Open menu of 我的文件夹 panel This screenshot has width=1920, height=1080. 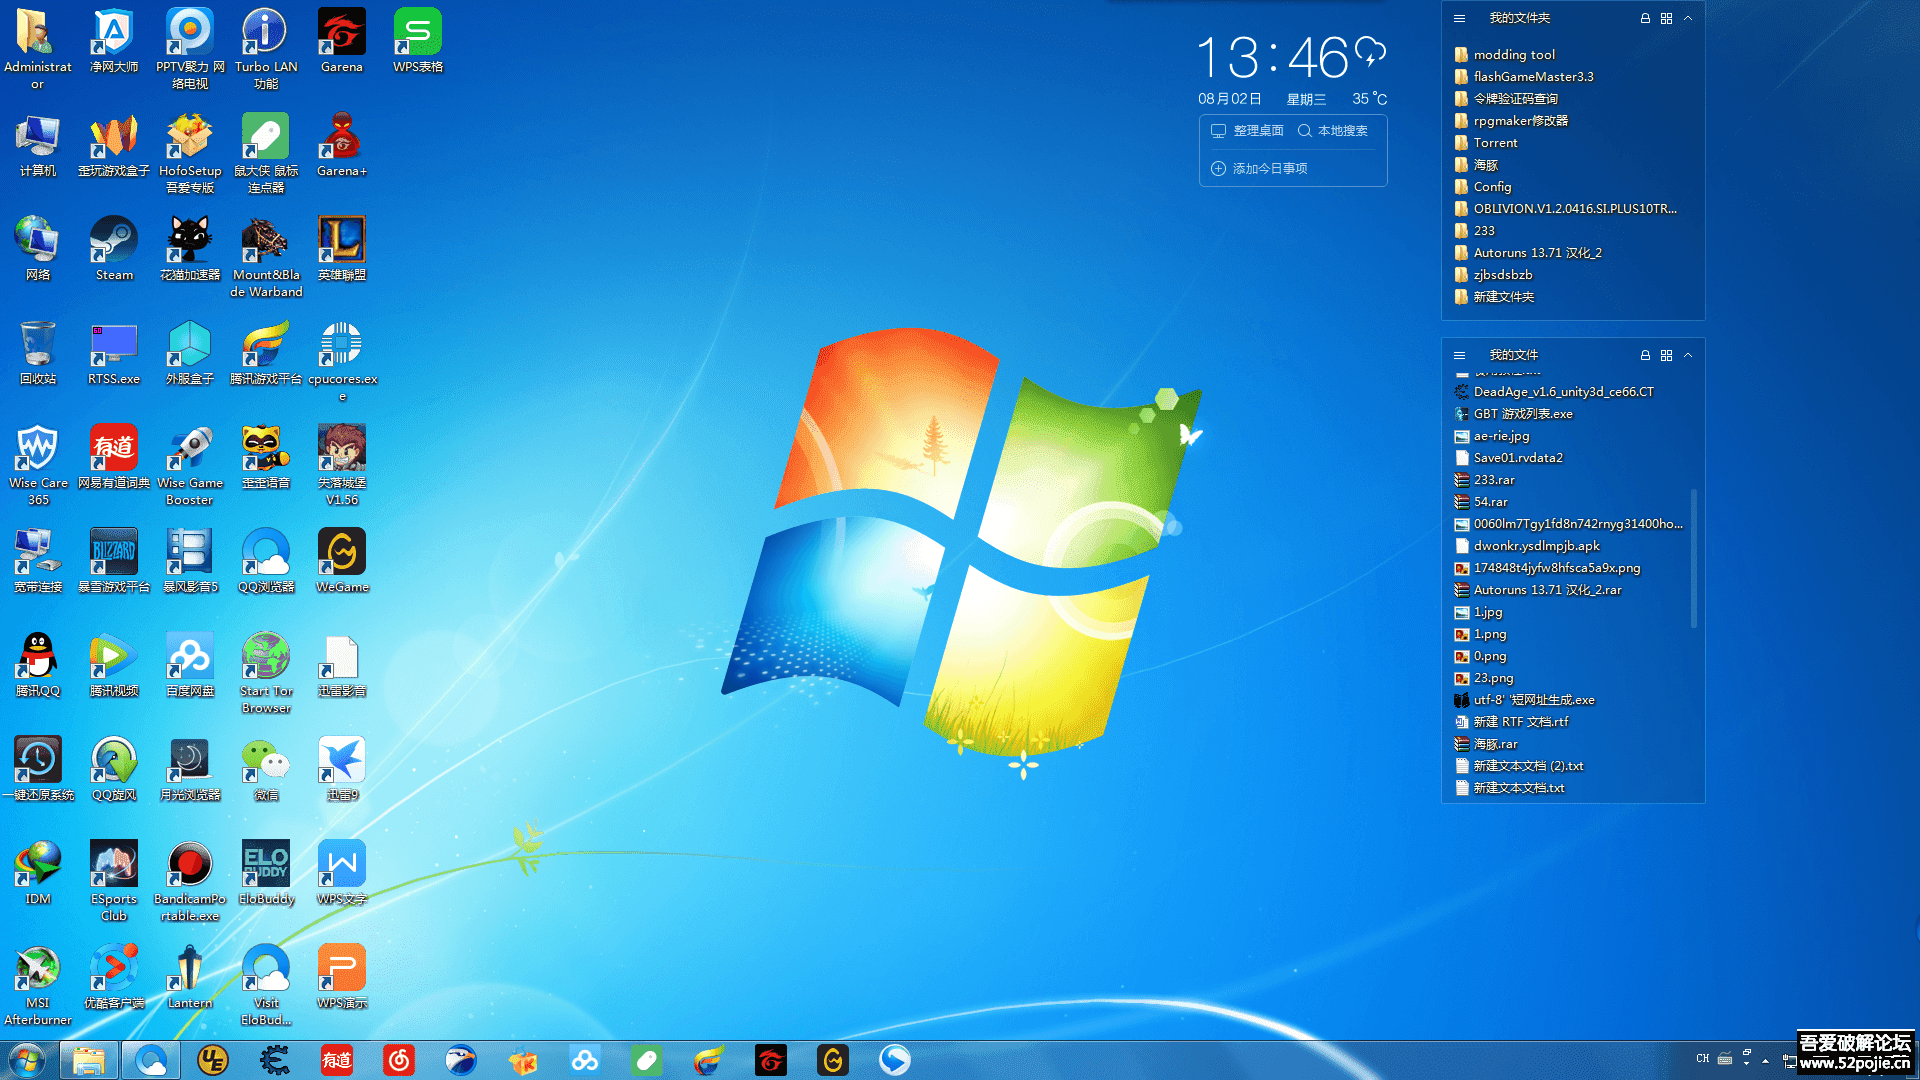tap(1459, 18)
